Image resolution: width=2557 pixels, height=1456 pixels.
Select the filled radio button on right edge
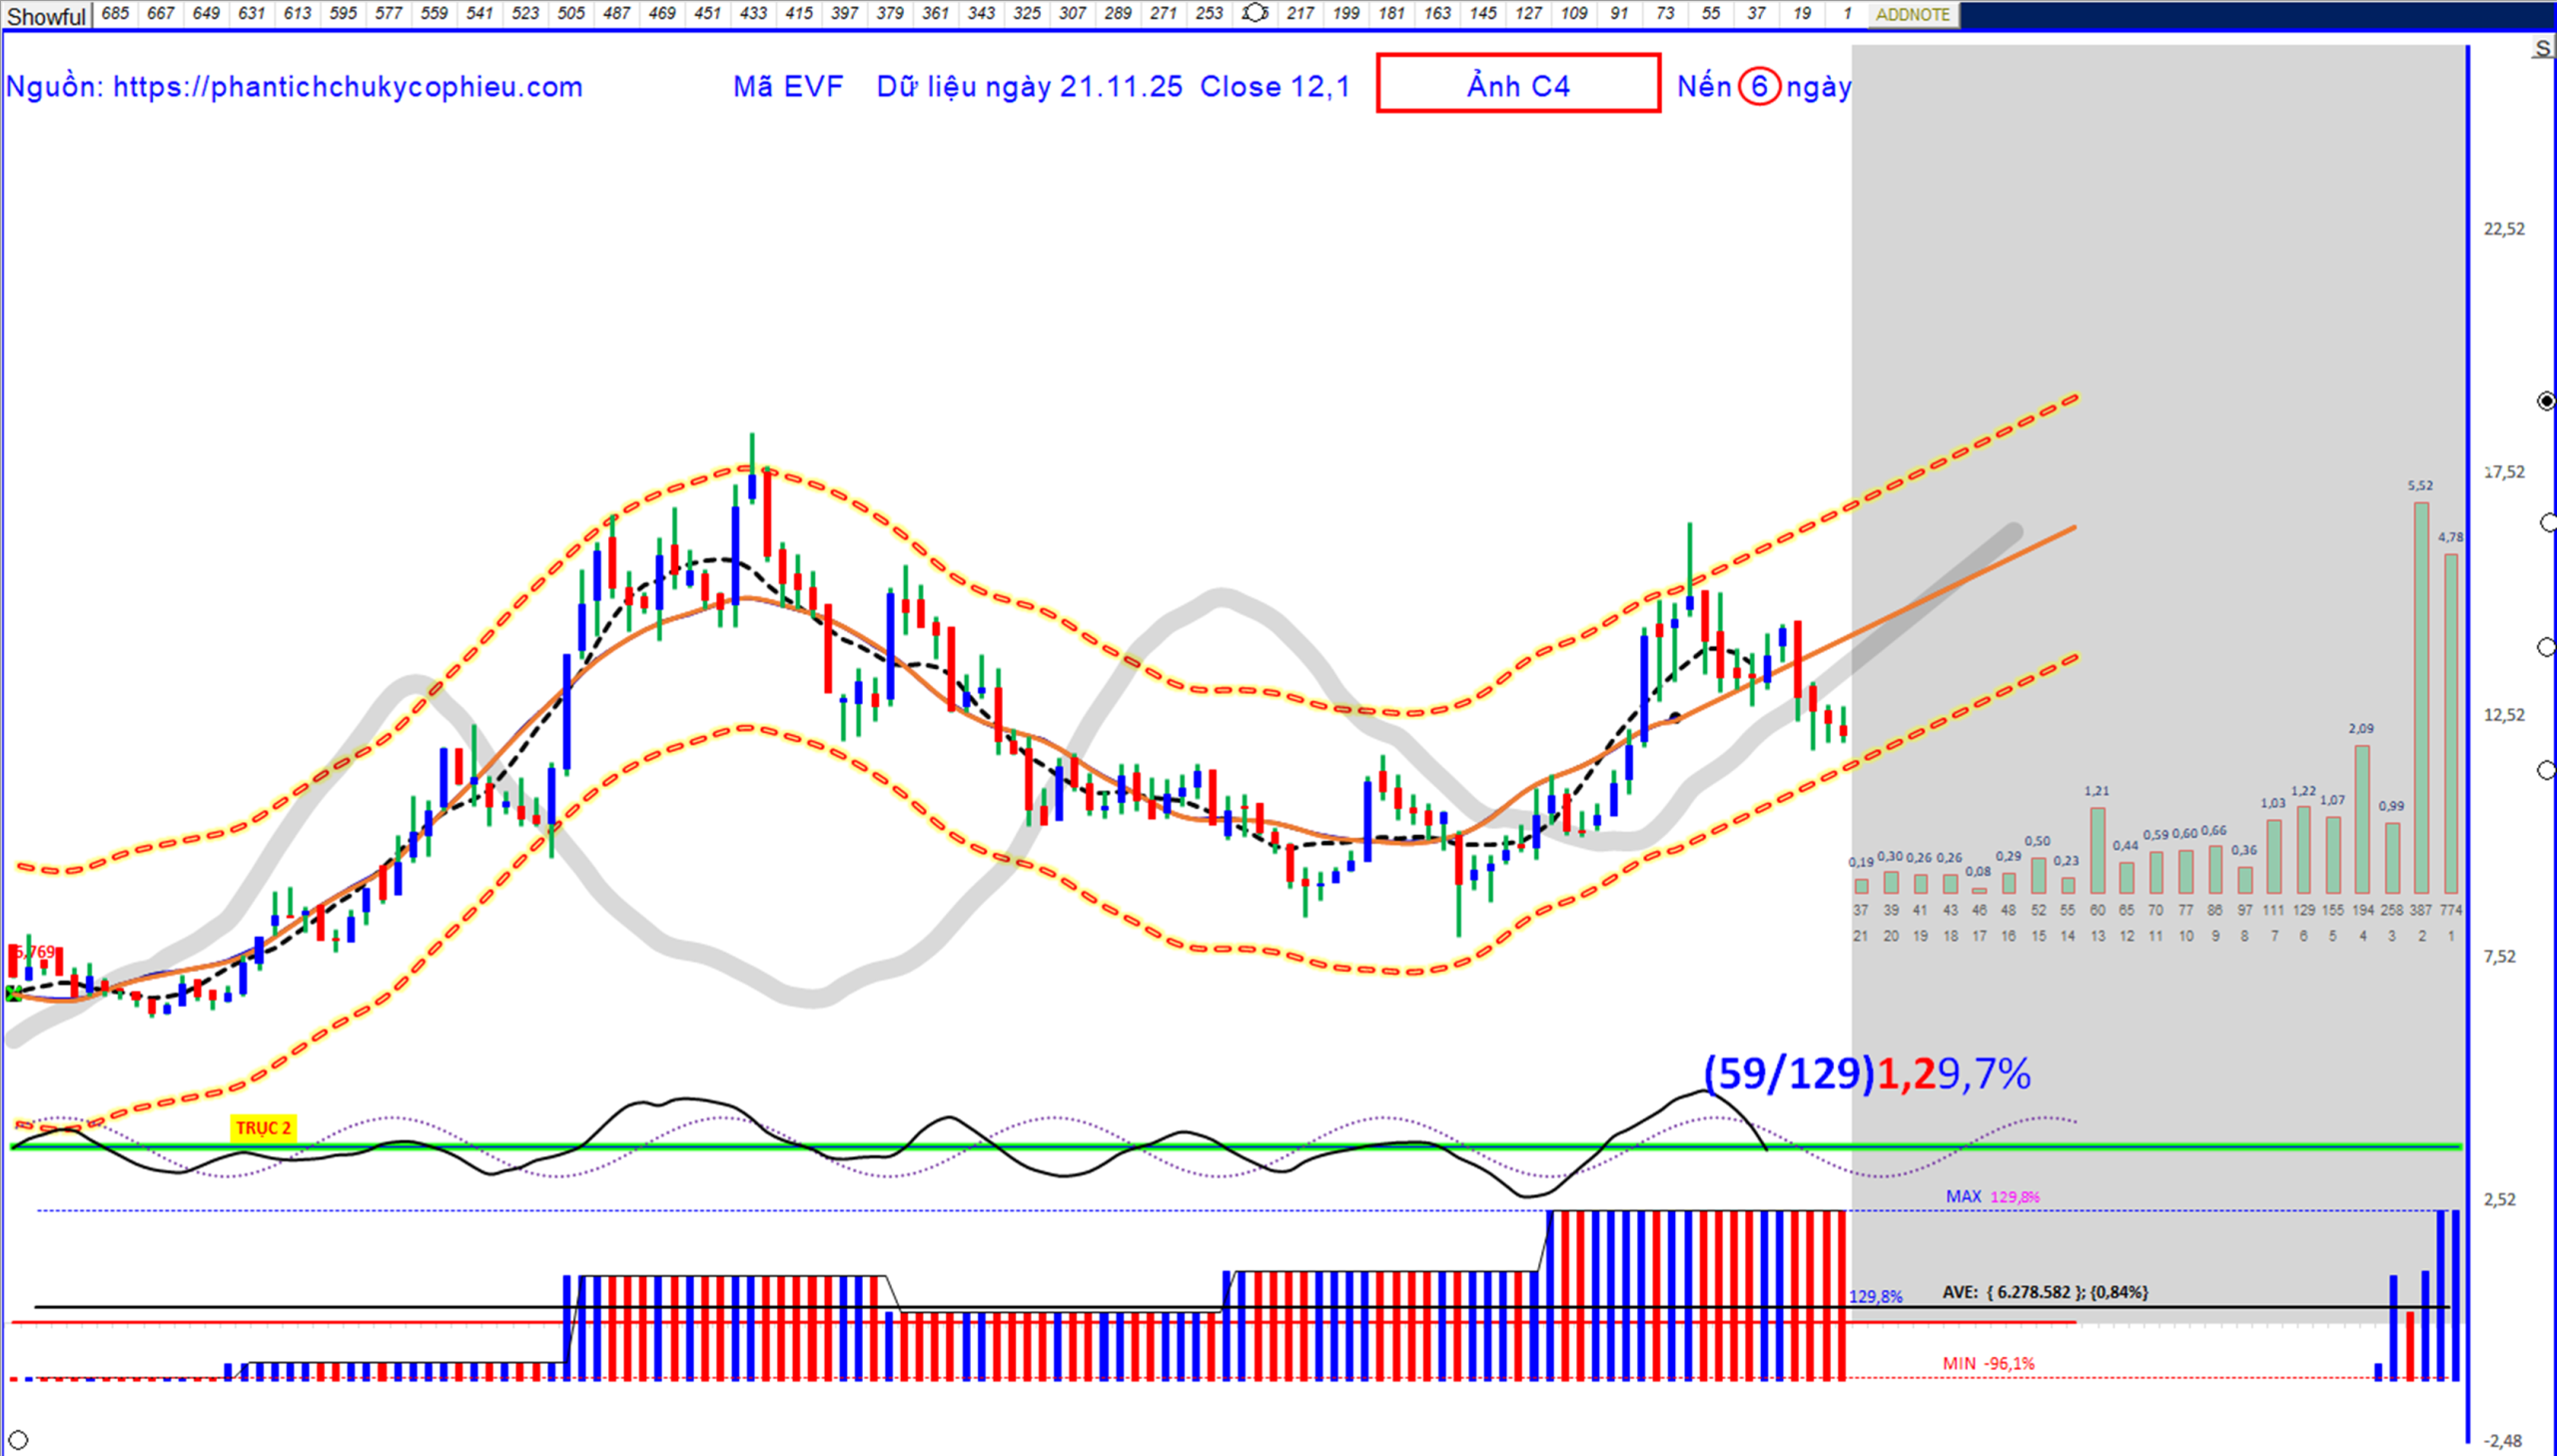coord(2546,401)
